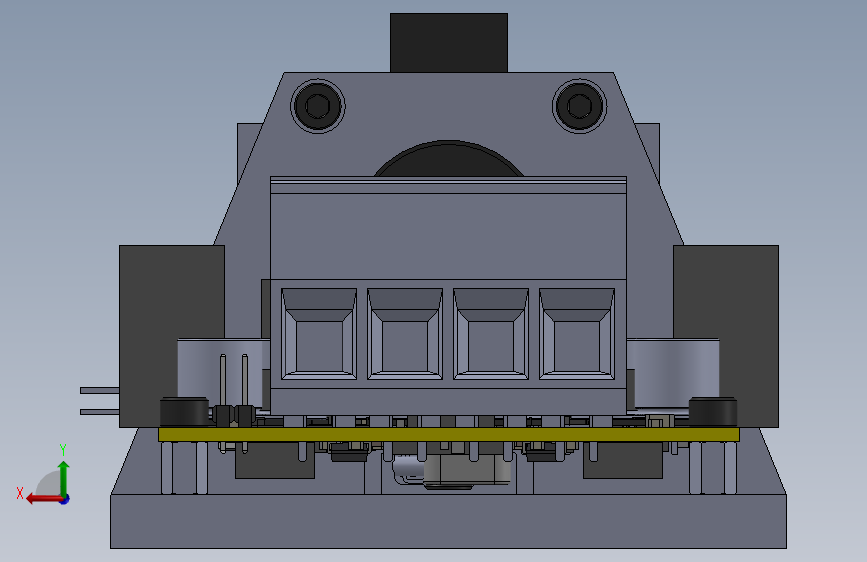
Task: Pick the second terminal opening from the left
Action: pyautogui.click(x=405, y=334)
